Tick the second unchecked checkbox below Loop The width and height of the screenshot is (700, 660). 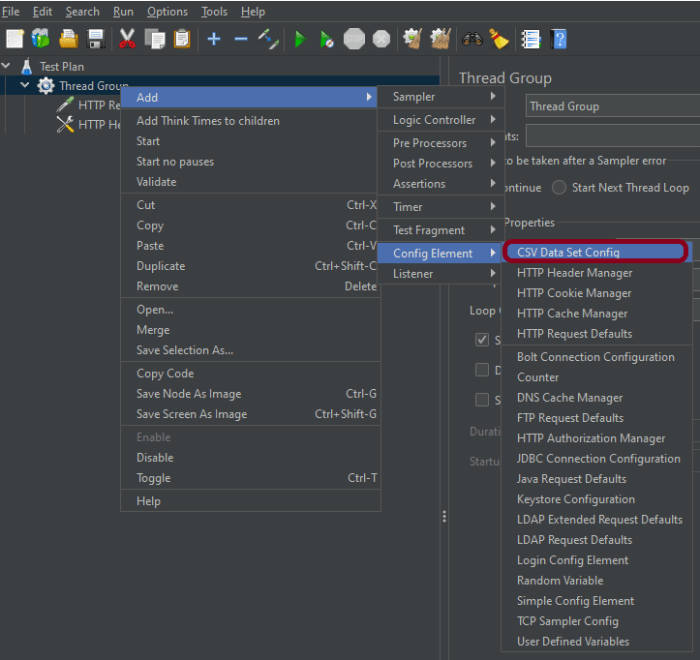[x=482, y=400]
